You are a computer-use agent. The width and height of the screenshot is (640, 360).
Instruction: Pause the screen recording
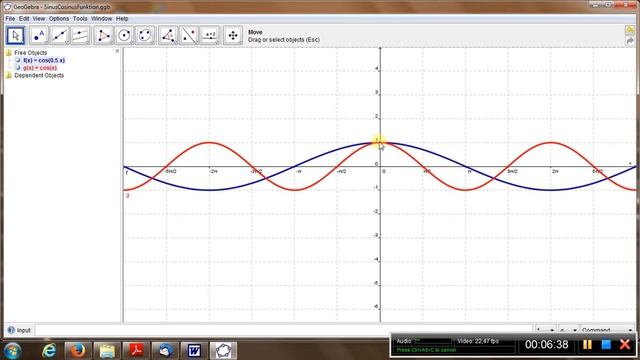587,345
